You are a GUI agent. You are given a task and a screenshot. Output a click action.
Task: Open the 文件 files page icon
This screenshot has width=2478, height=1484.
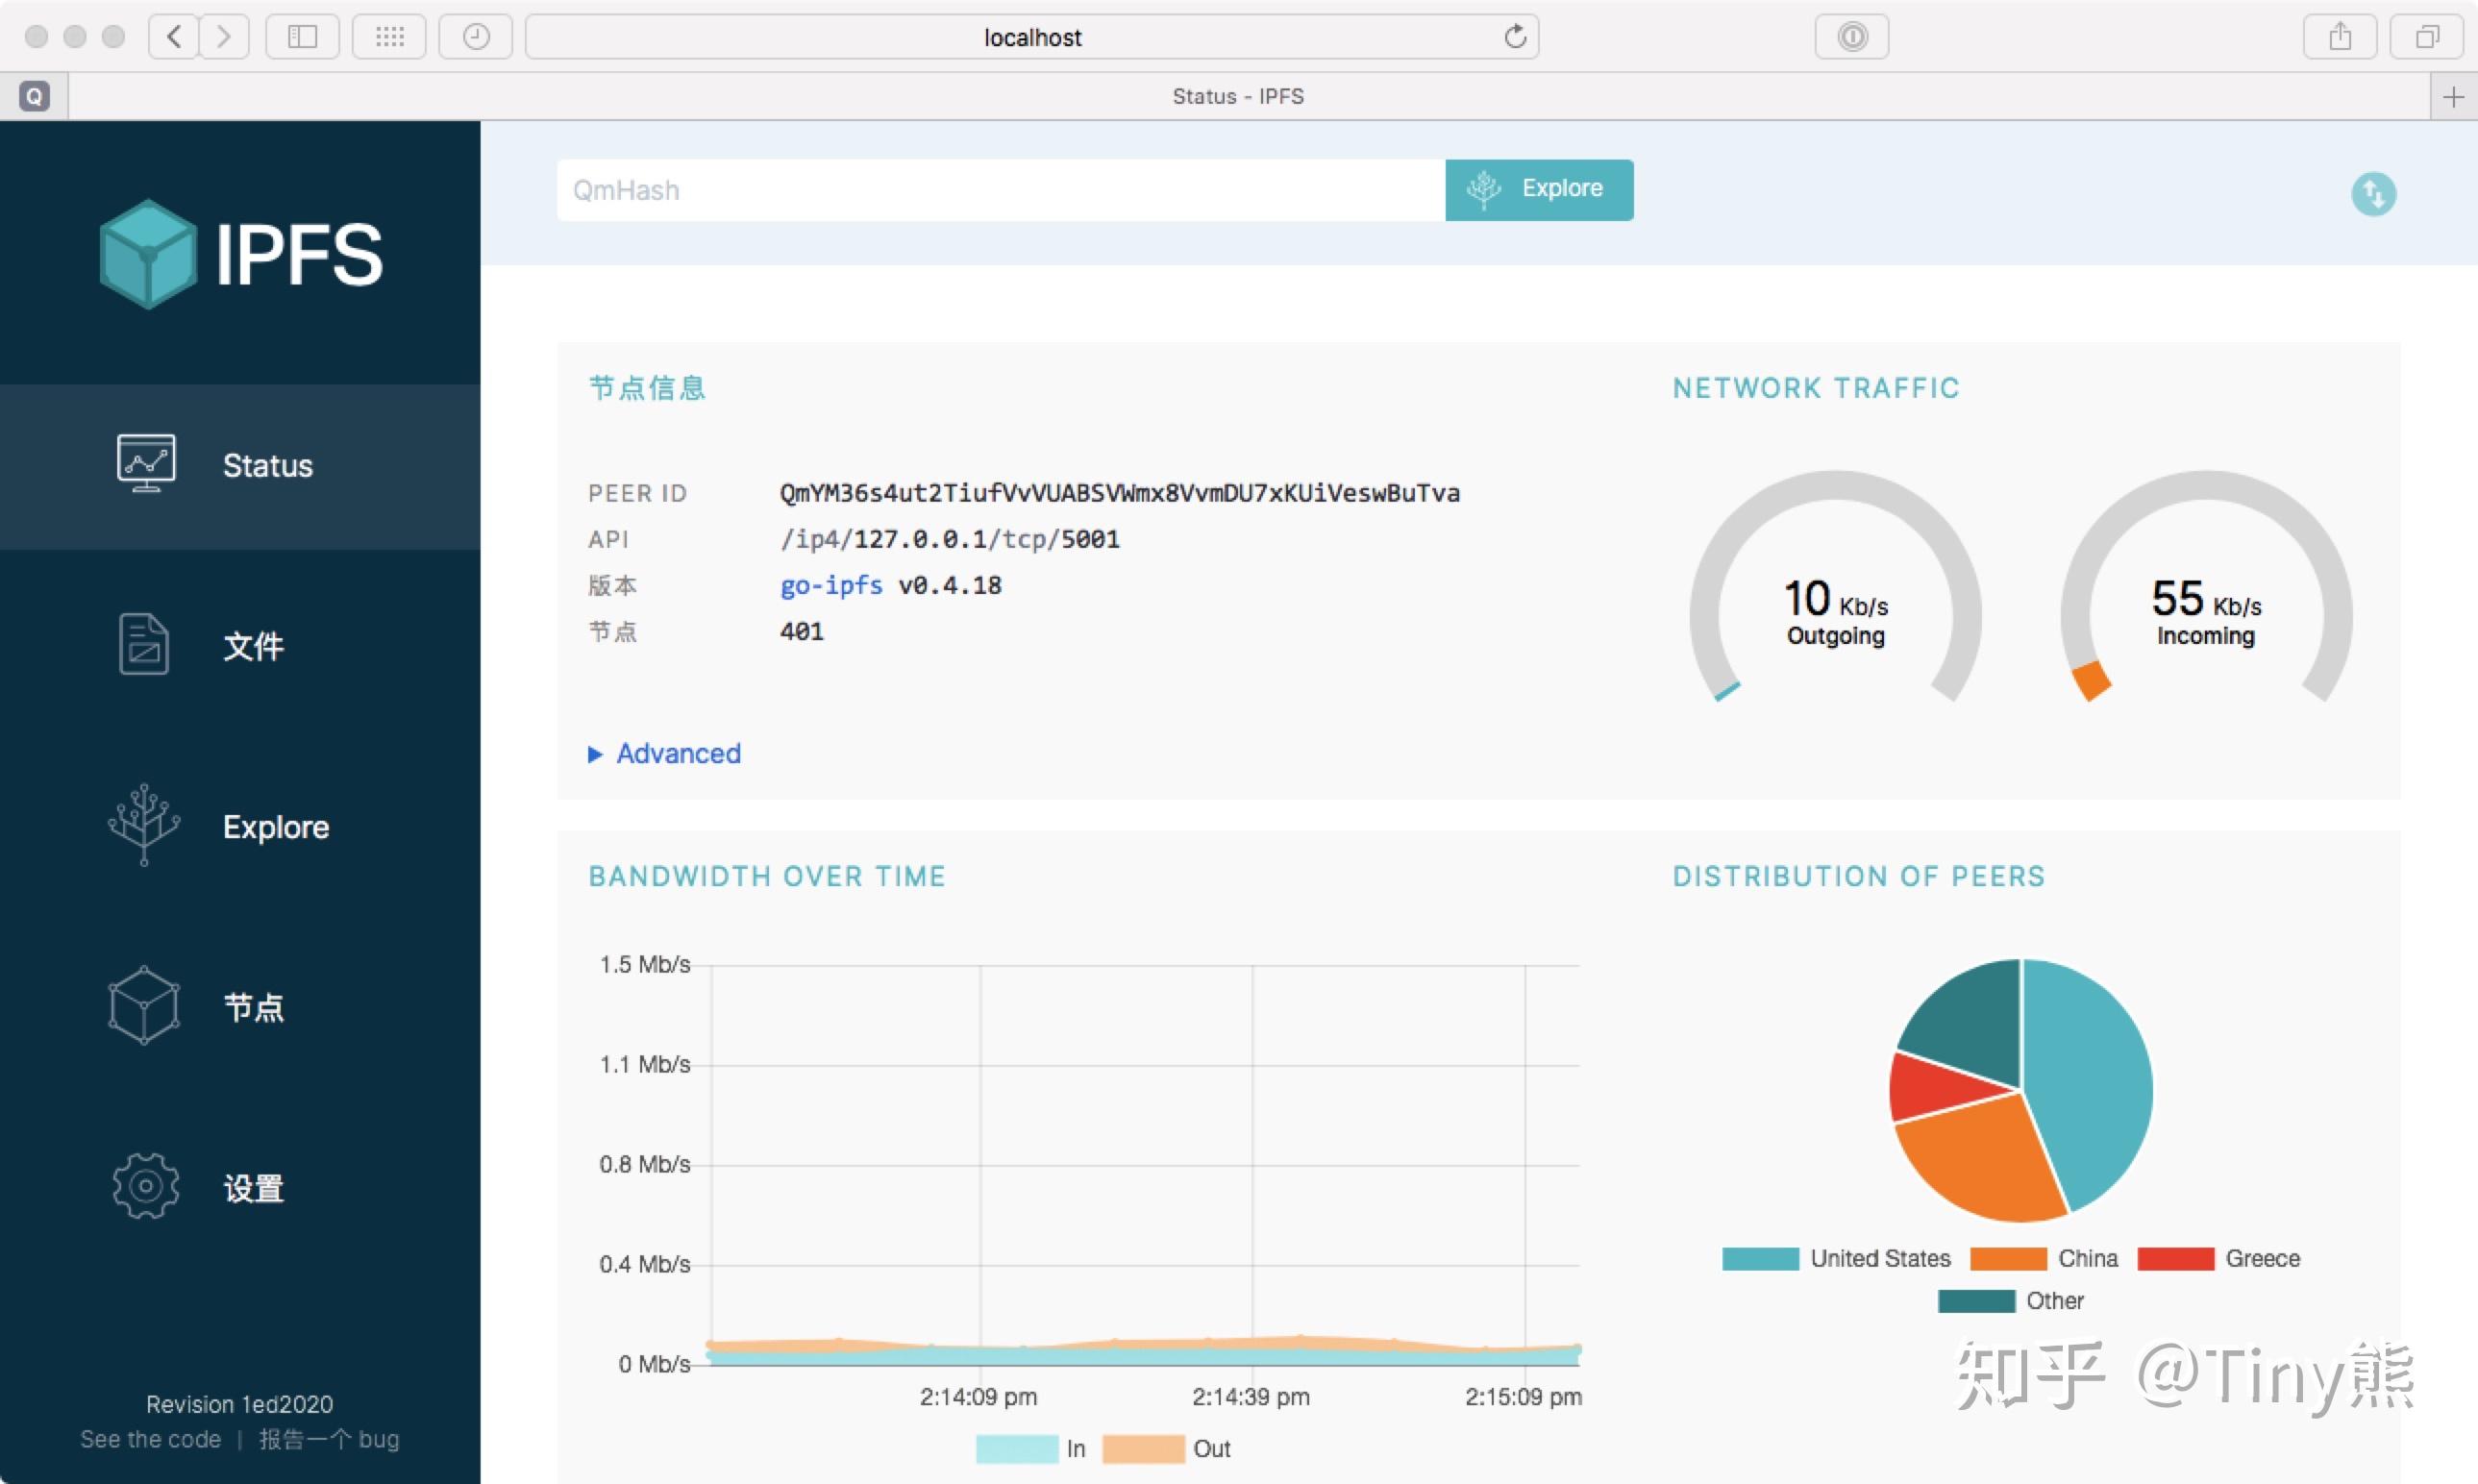coord(144,645)
